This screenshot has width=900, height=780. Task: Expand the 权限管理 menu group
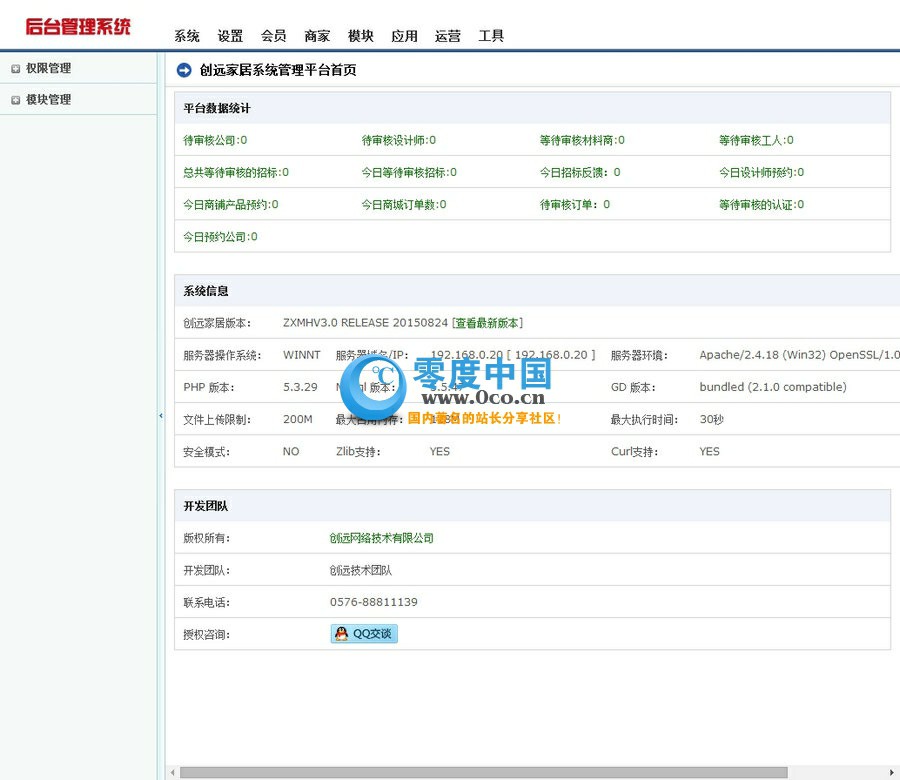(x=48, y=68)
